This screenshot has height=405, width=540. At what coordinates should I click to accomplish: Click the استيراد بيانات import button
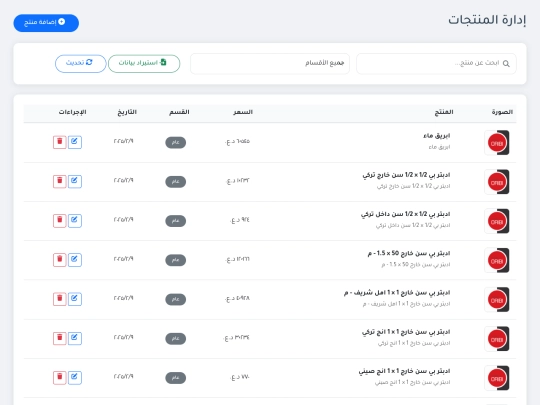[144, 63]
